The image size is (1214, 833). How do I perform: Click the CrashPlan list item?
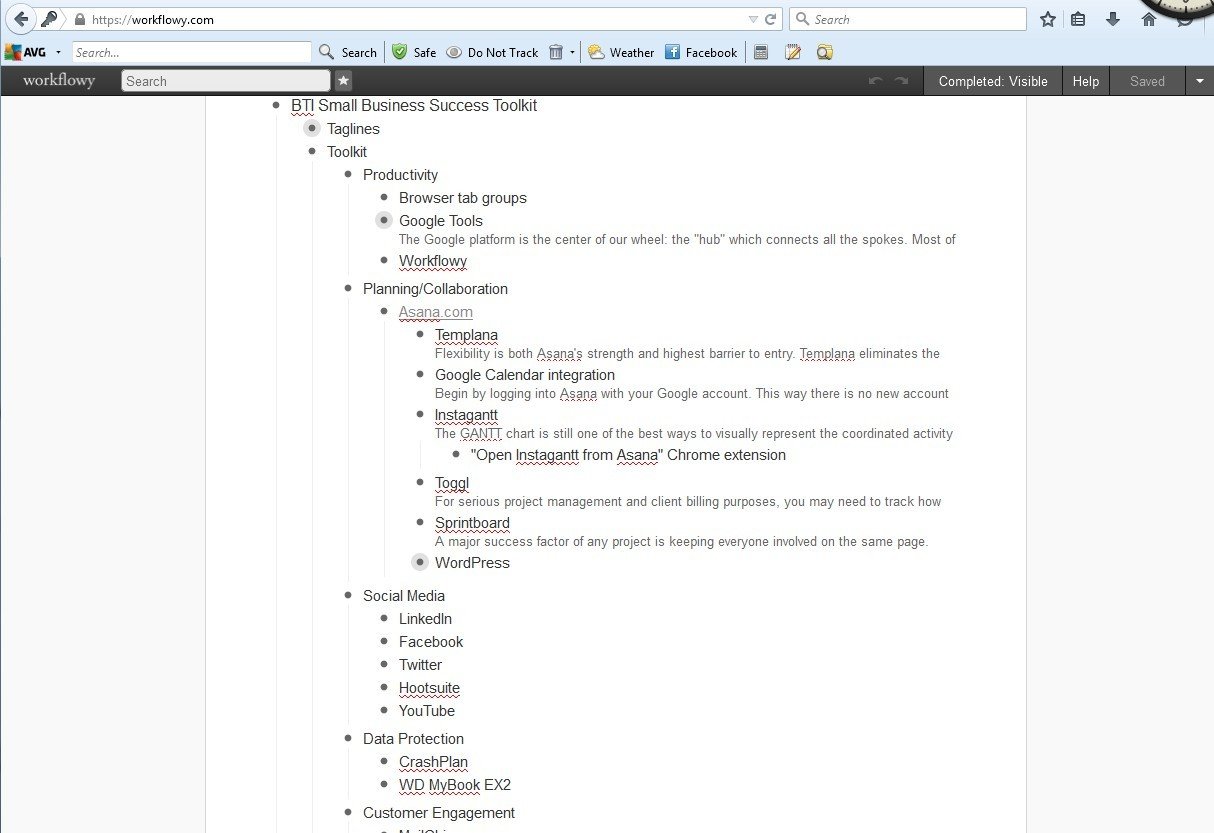coord(433,762)
